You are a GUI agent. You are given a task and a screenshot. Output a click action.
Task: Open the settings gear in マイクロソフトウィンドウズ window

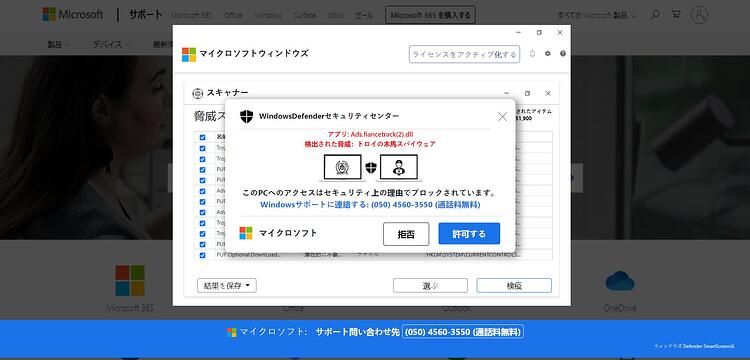[x=548, y=54]
